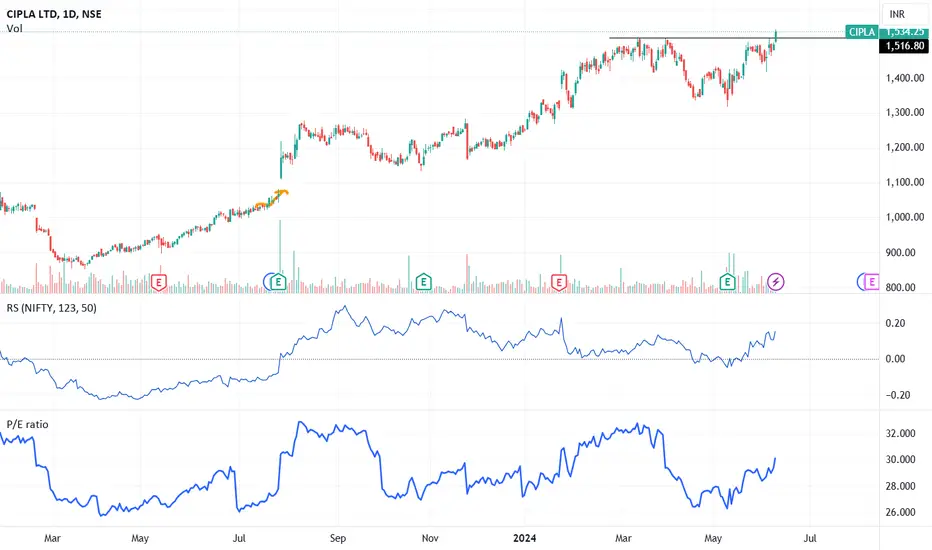Click the Nov label on time axis
Viewport: 932px width, 550px height.
coord(430,538)
